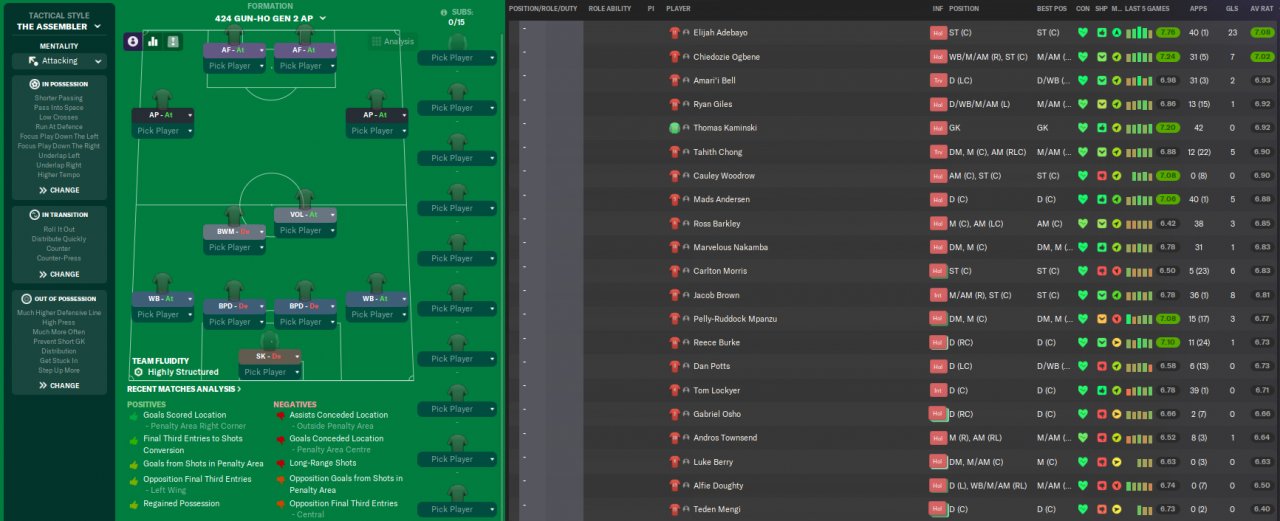Open the Attacking mentality dropdown
Viewport: 1280px width, 521px height.
click(59, 61)
